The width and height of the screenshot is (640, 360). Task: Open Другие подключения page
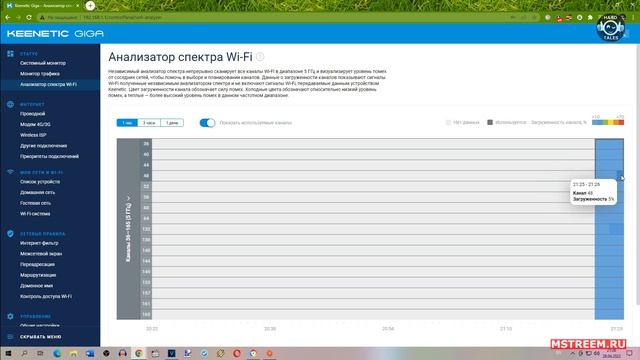(44, 146)
